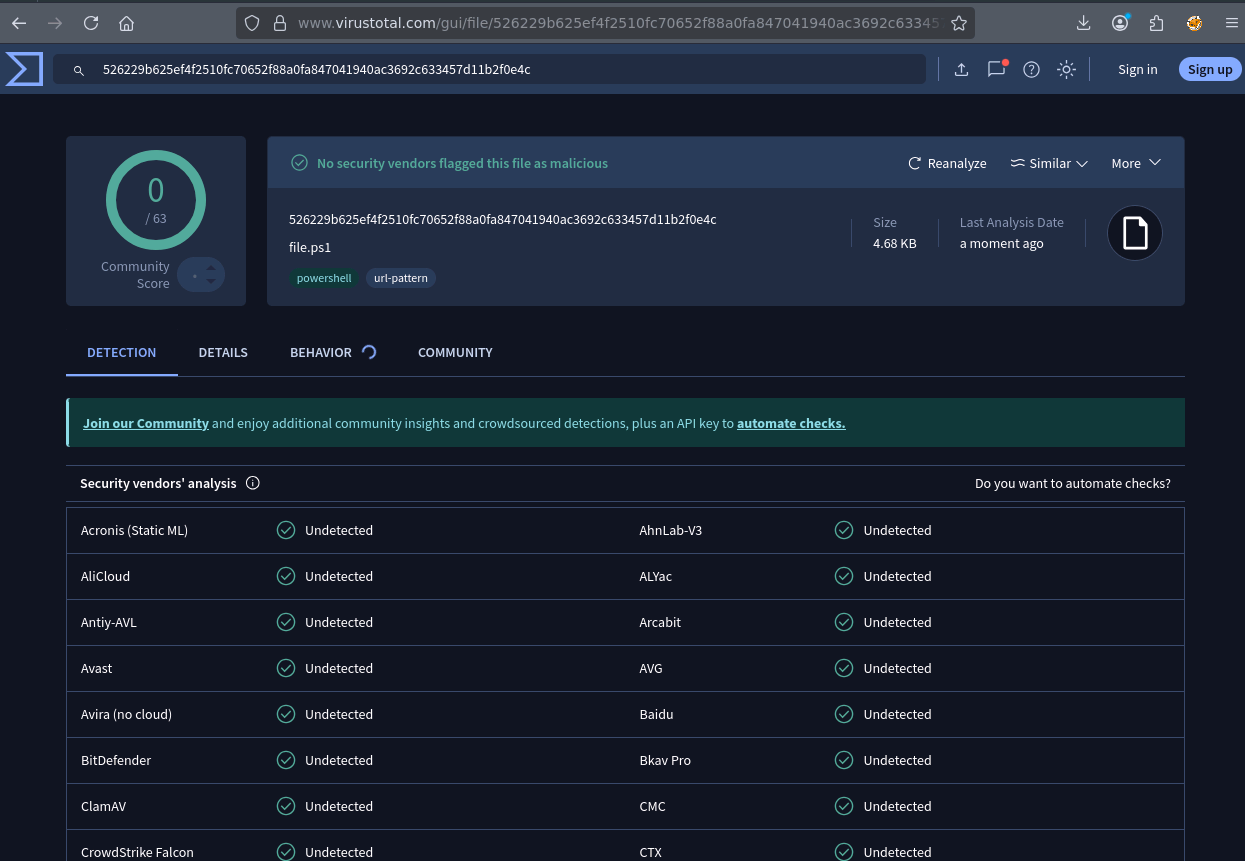
Task: Open the BEHAVIOR tab
Action: click(x=321, y=352)
